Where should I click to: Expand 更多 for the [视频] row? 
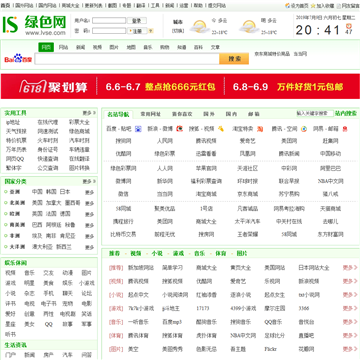pos(350,281)
